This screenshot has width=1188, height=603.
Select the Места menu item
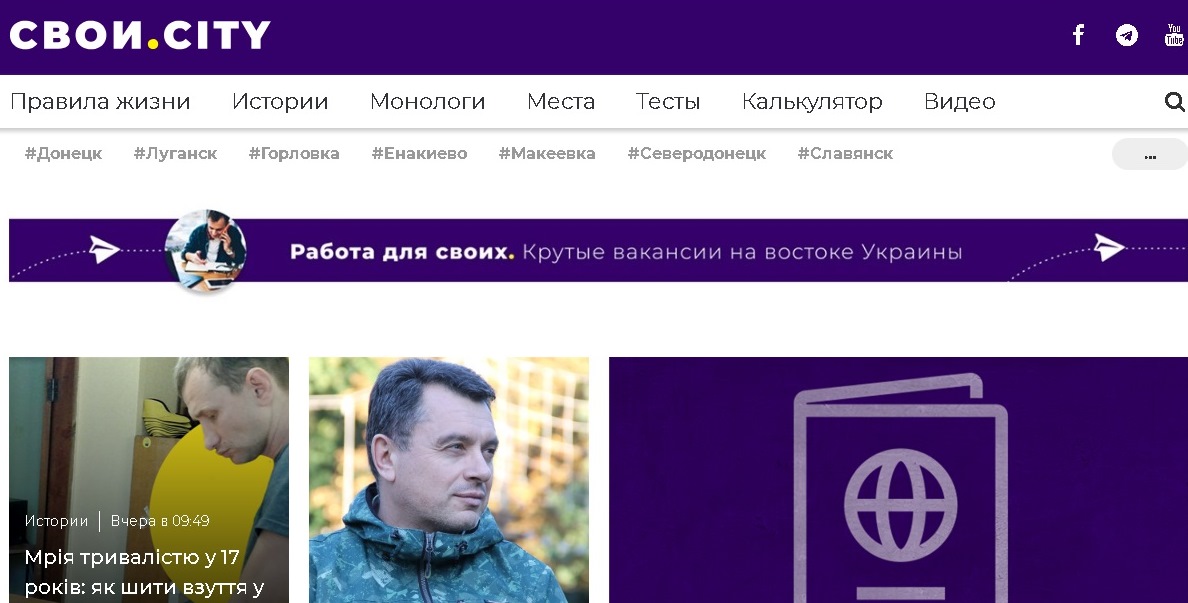[x=561, y=102]
